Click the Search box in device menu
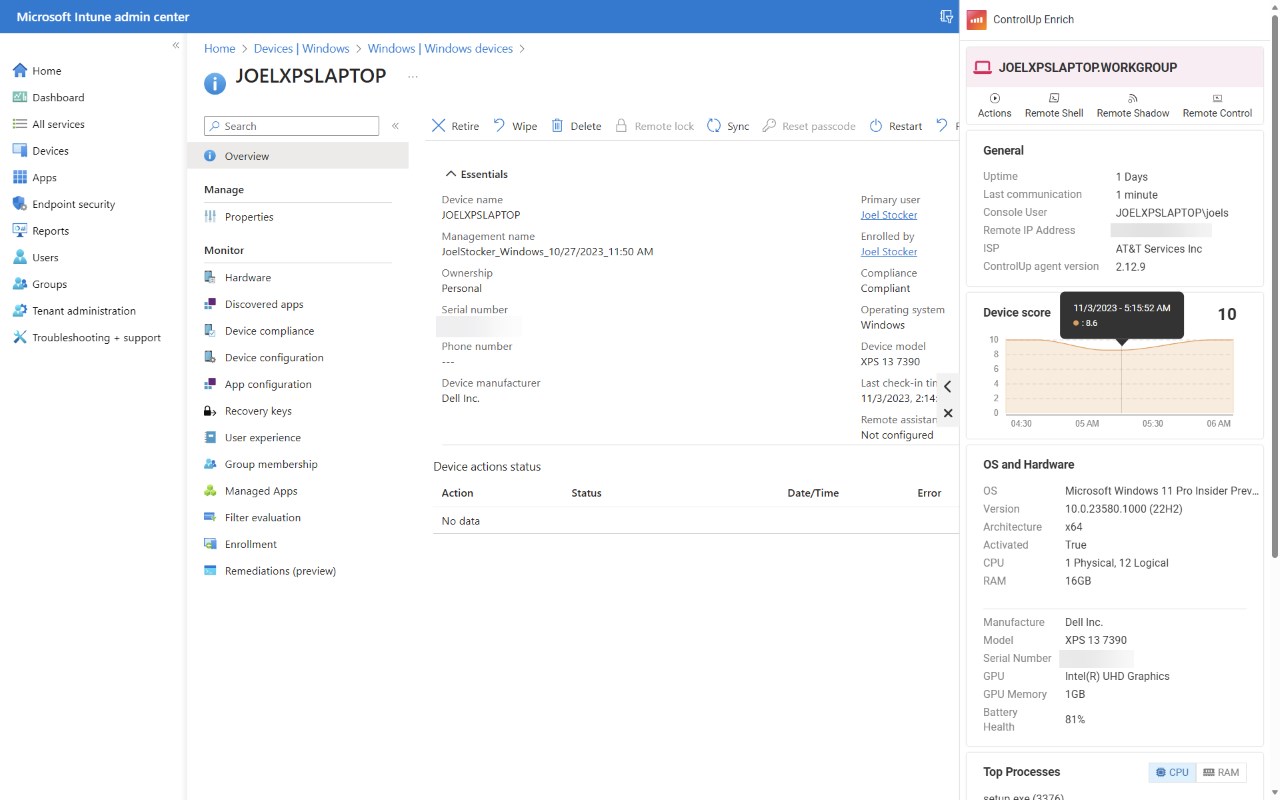 [x=292, y=126]
